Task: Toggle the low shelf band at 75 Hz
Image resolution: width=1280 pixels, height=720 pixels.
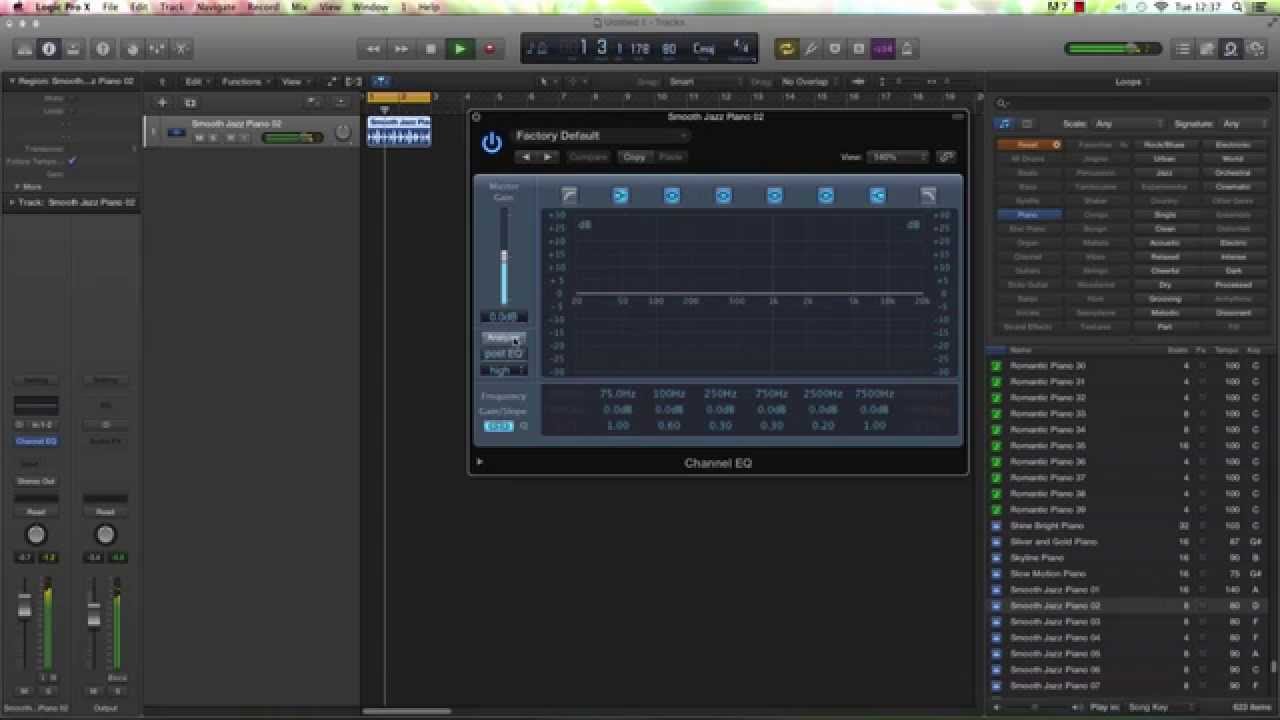Action: (620, 195)
